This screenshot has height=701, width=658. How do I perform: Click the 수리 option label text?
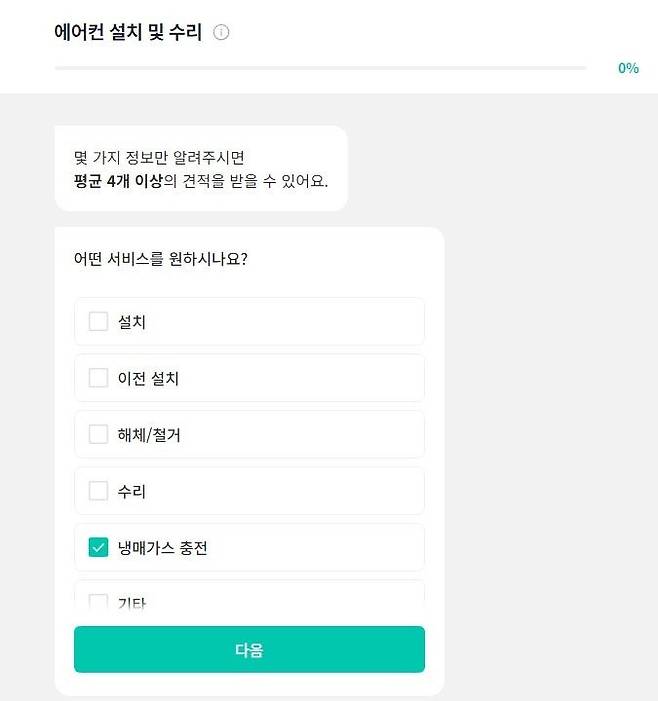click(x=132, y=491)
